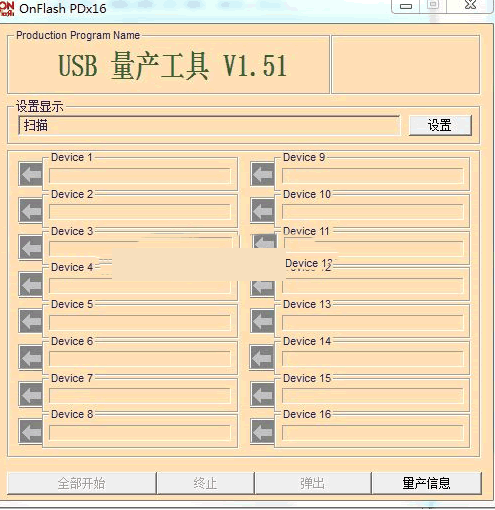Click the Device 2 status bar
The height and width of the screenshot is (510, 495).
pyautogui.click(x=140, y=212)
